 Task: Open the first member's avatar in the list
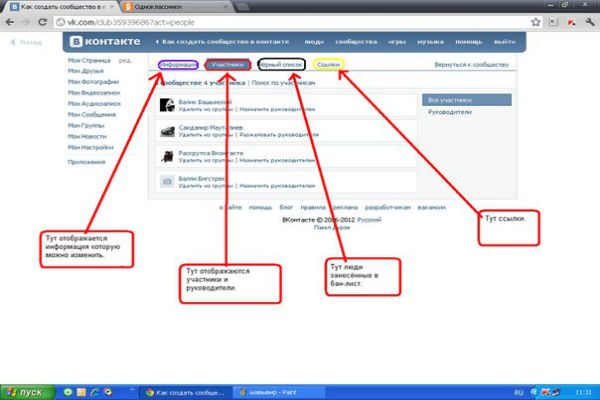tap(167, 105)
